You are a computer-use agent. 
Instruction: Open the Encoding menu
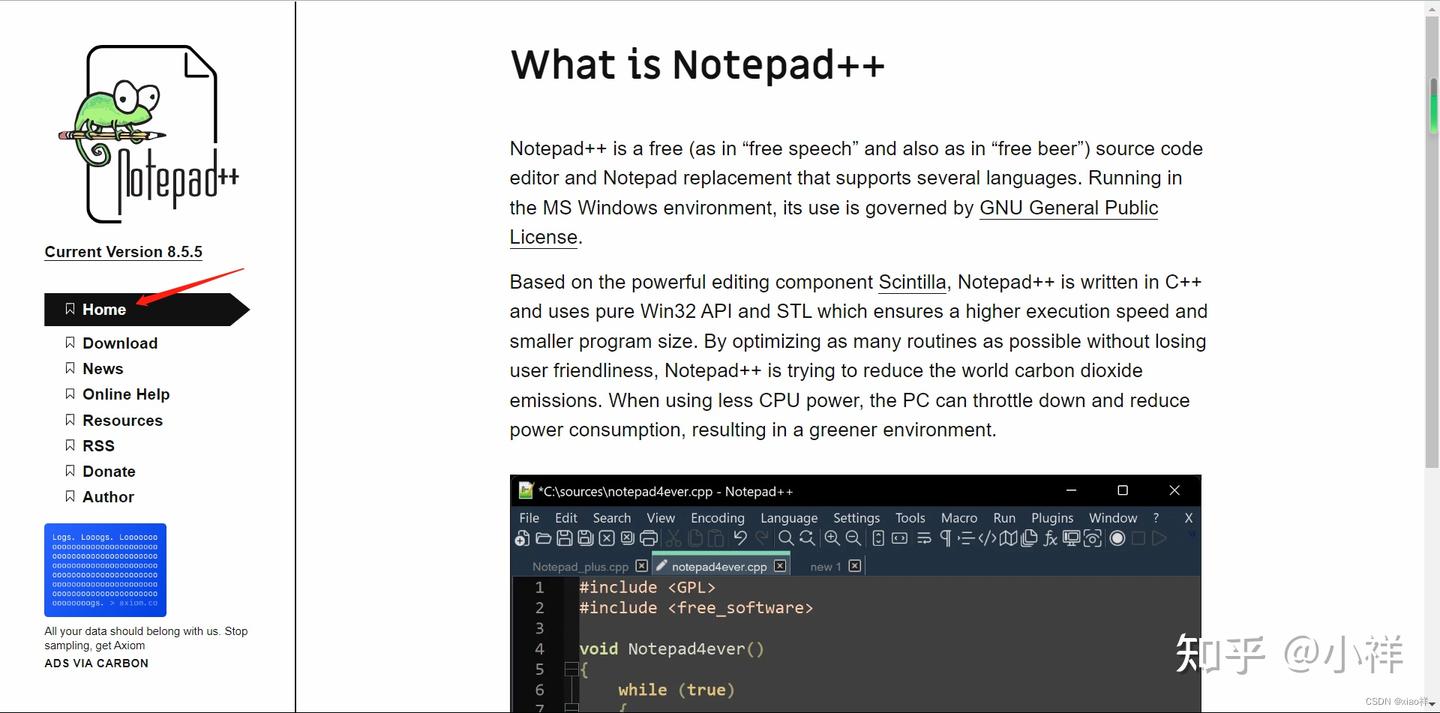coord(717,518)
